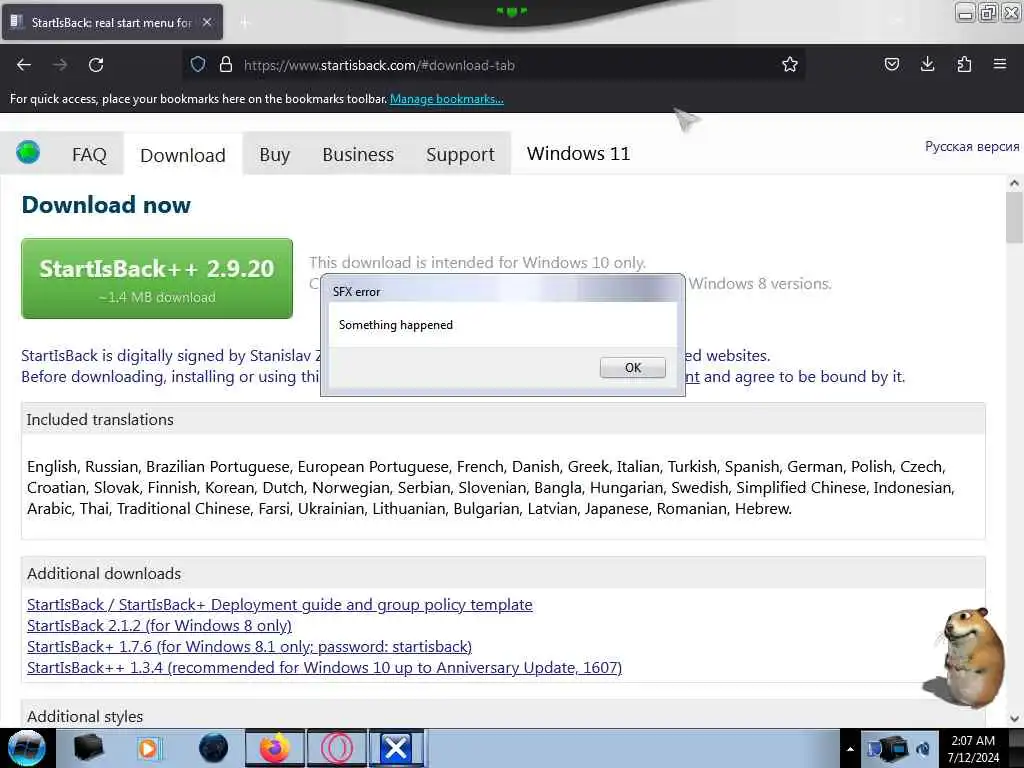Click the page scrollbar down arrow
Screen dimensions: 1024x768
(1014, 718)
